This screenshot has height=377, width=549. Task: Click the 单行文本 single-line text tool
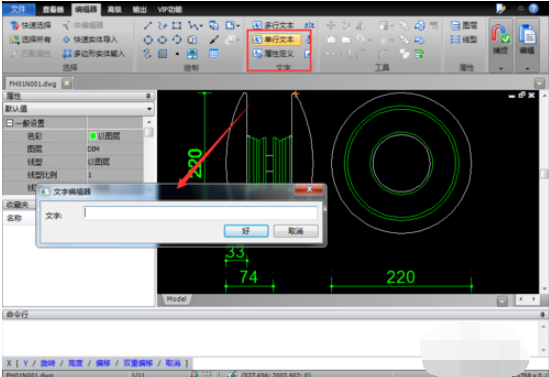(x=276, y=40)
